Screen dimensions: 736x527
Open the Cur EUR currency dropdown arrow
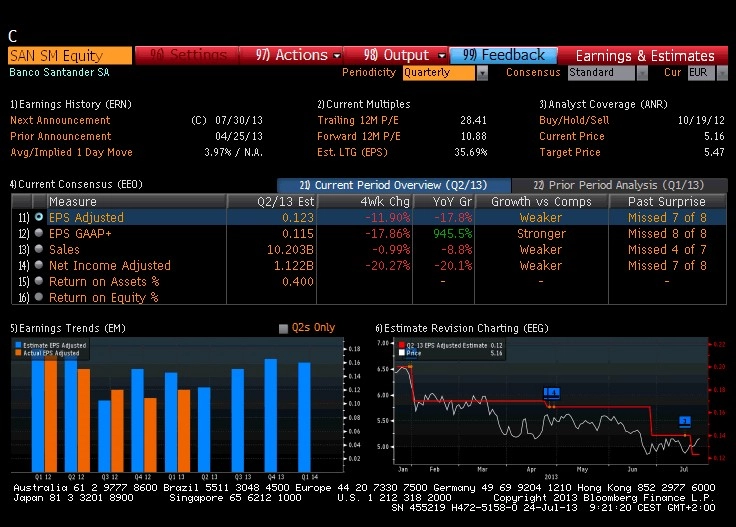tap(722, 73)
